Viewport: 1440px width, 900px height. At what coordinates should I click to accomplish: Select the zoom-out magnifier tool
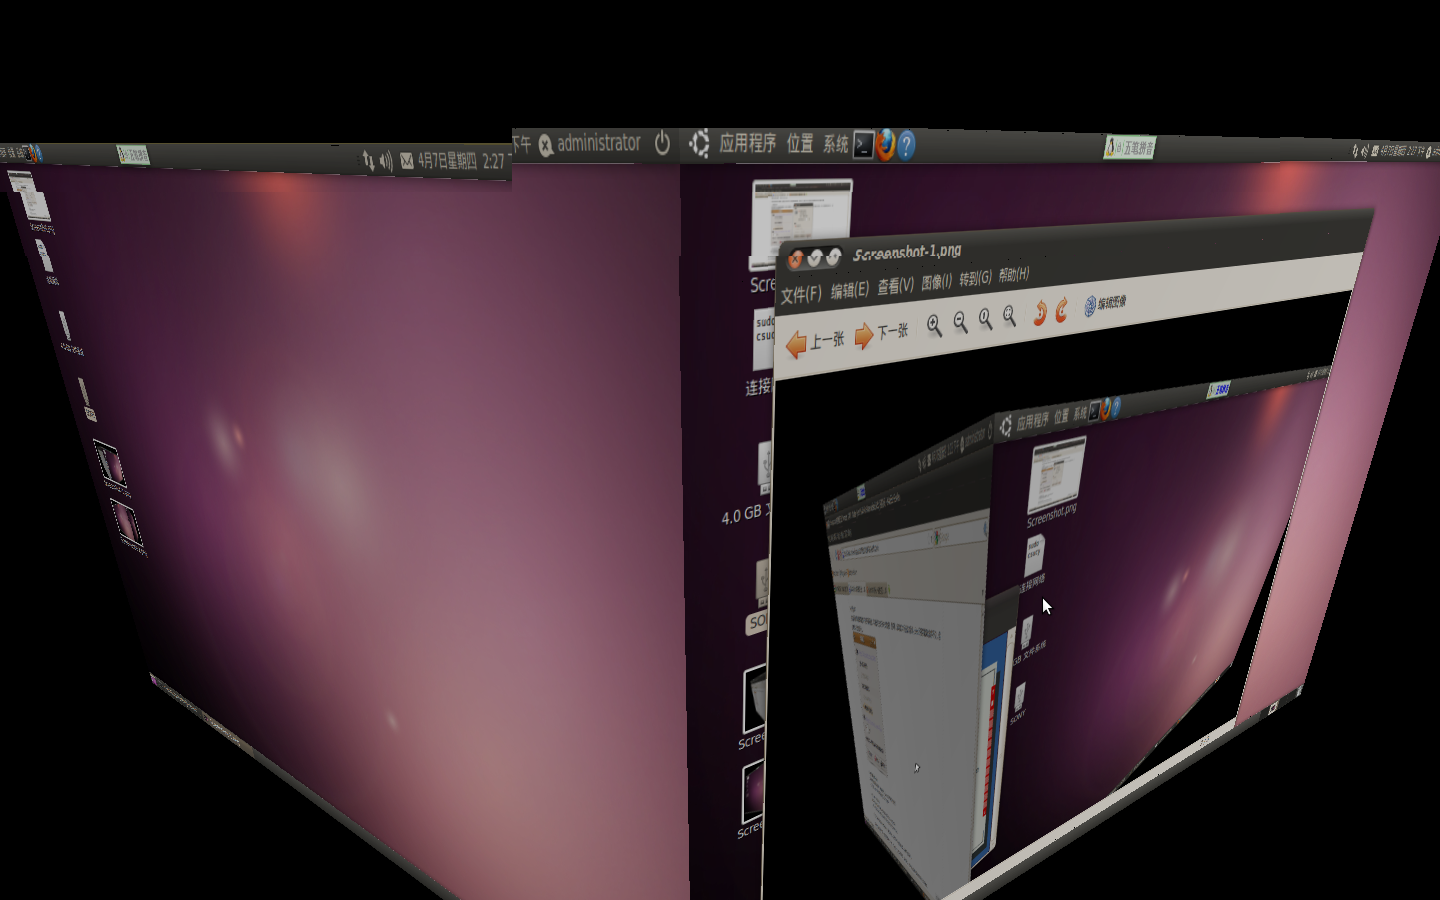click(x=958, y=320)
